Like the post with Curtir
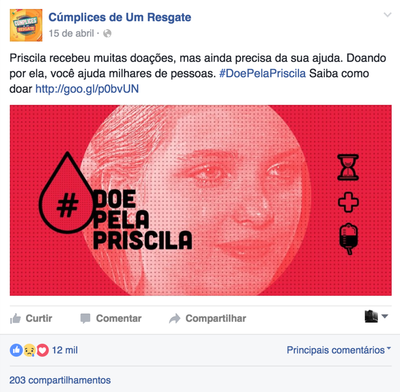 tap(31, 318)
